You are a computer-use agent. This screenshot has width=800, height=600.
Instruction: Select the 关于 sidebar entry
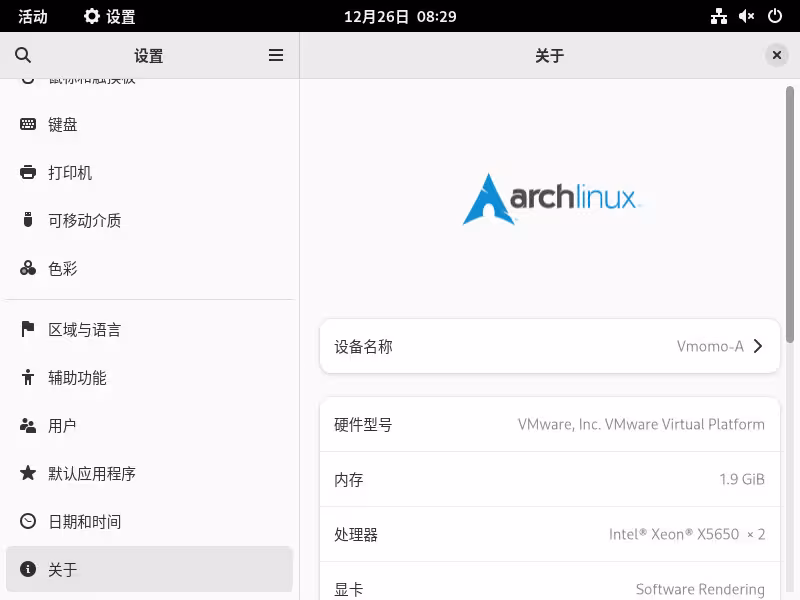(x=149, y=569)
